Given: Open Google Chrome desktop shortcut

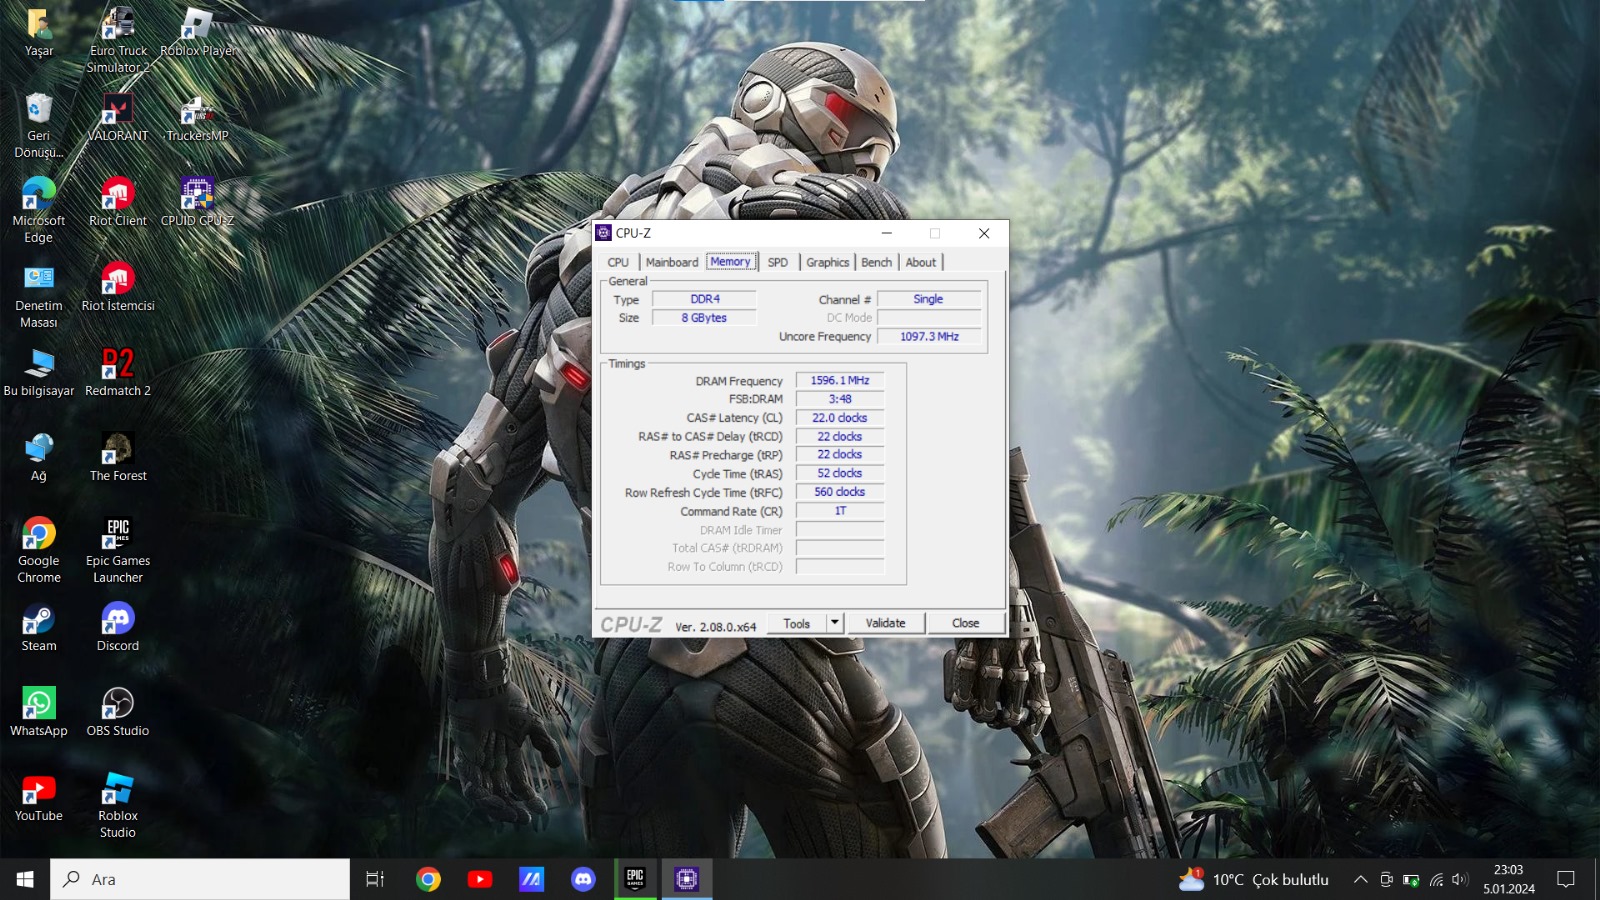Looking at the screenshot, I should pos(39,551).
